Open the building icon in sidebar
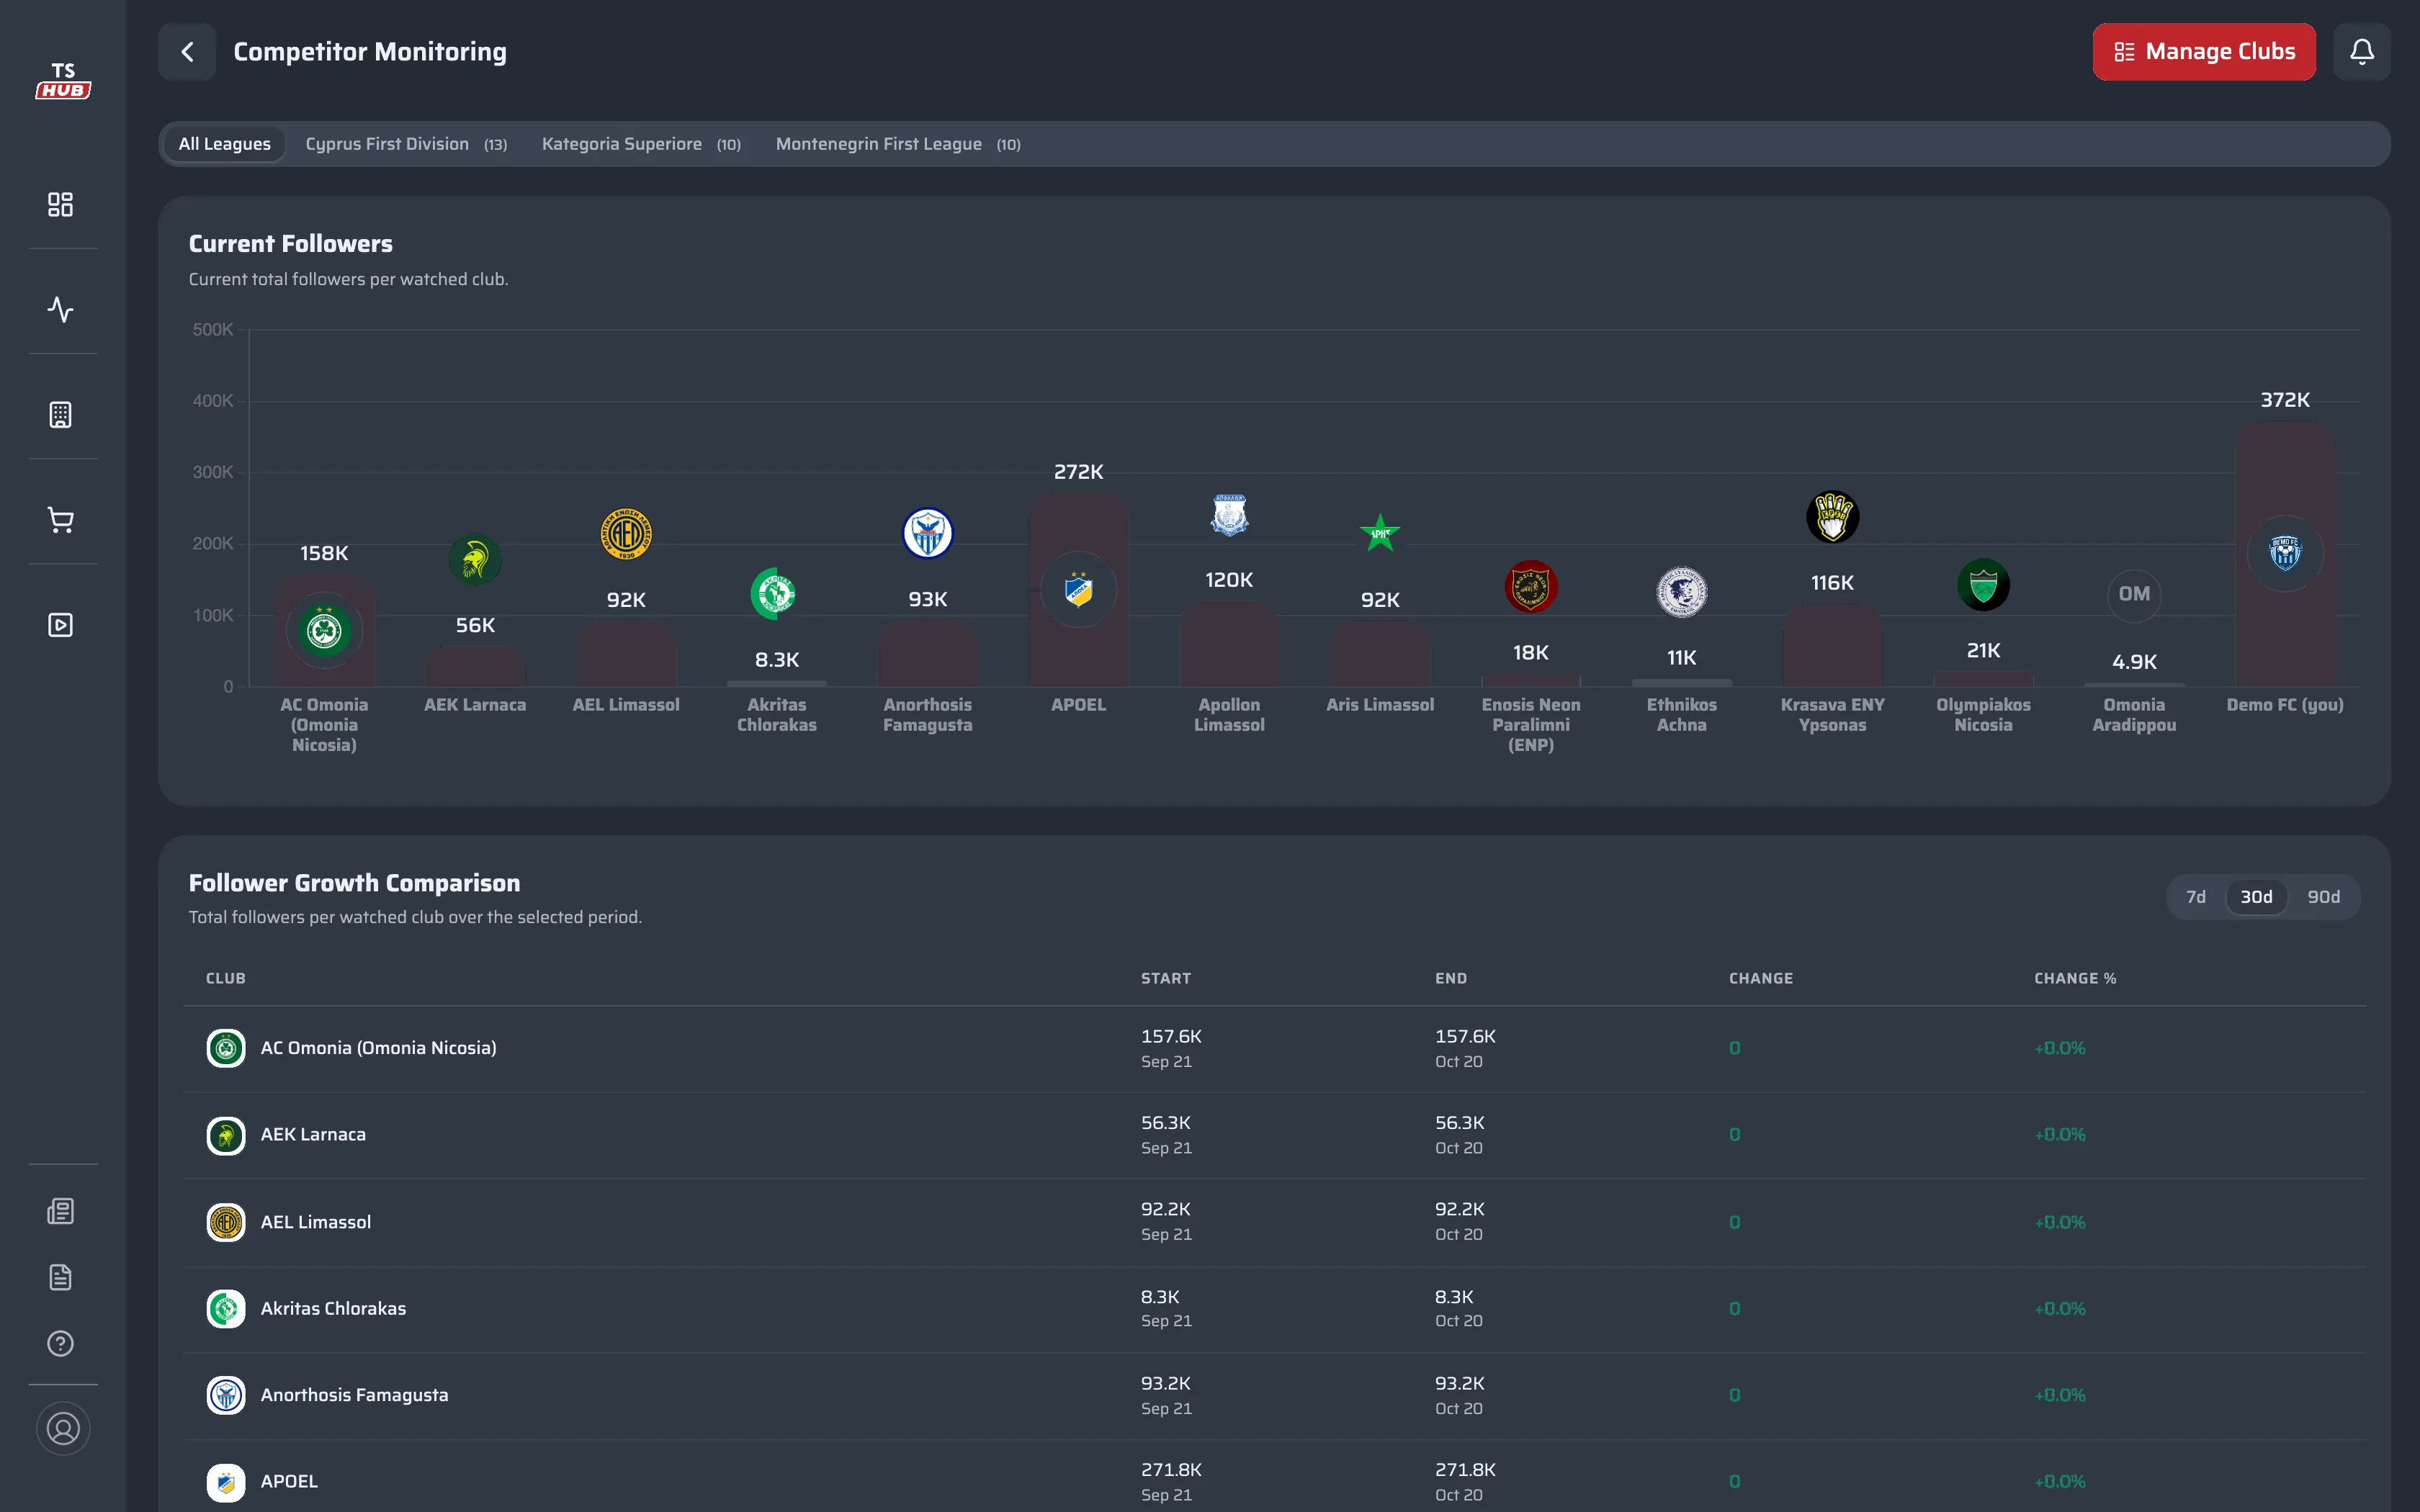This screenshot has height=1512, width=2420. [61, 415]
